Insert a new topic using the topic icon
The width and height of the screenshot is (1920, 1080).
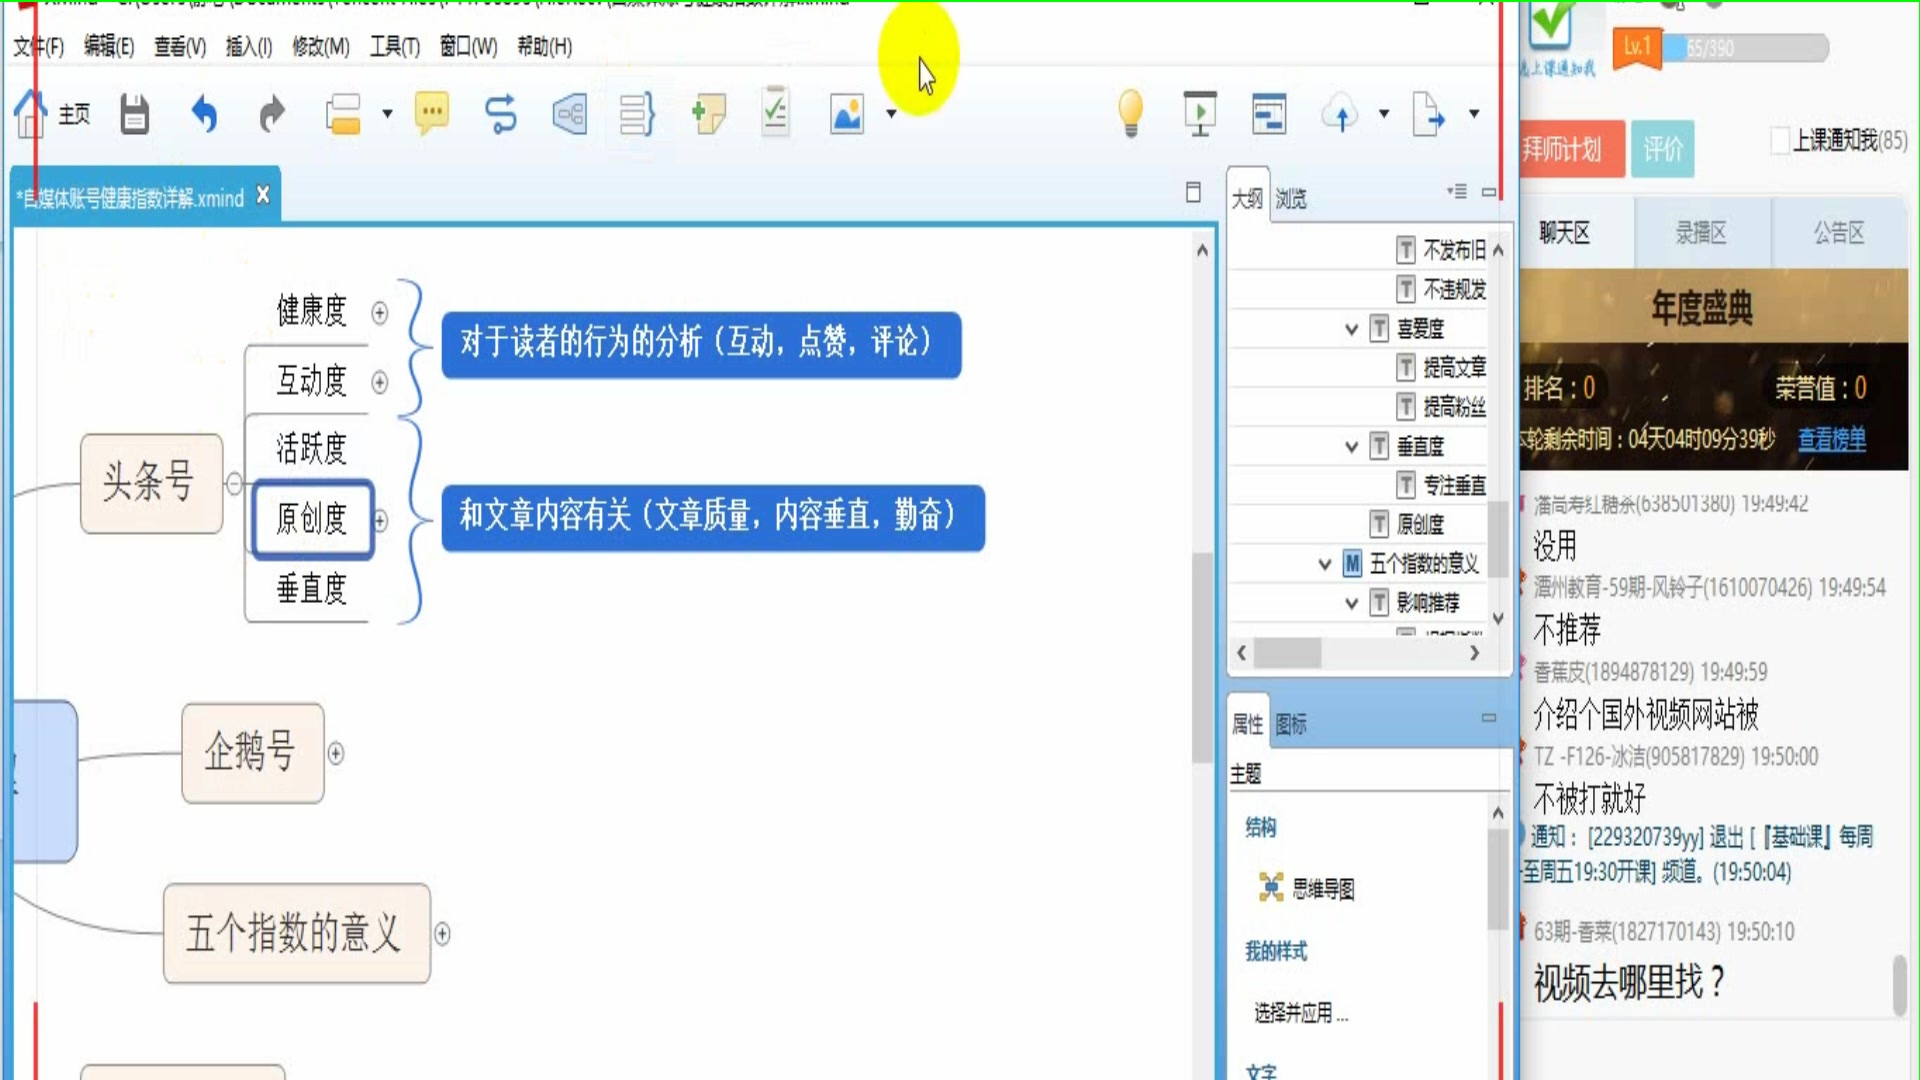pyautogui.click(x=343, y=115)
